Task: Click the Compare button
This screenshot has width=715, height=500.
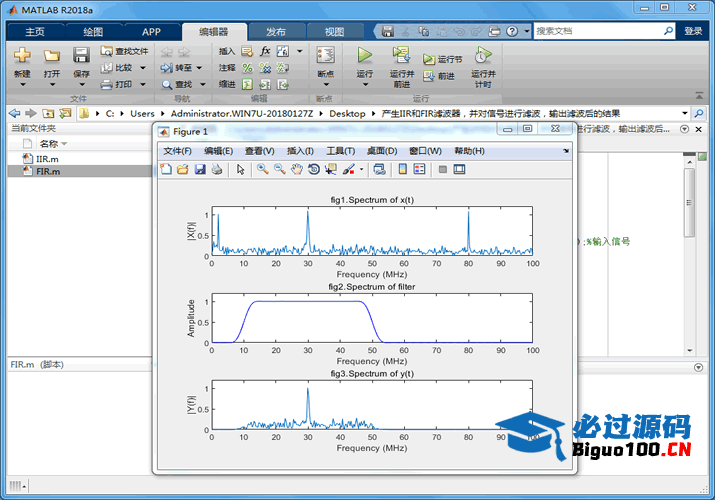Action: (x=117, y=67)
